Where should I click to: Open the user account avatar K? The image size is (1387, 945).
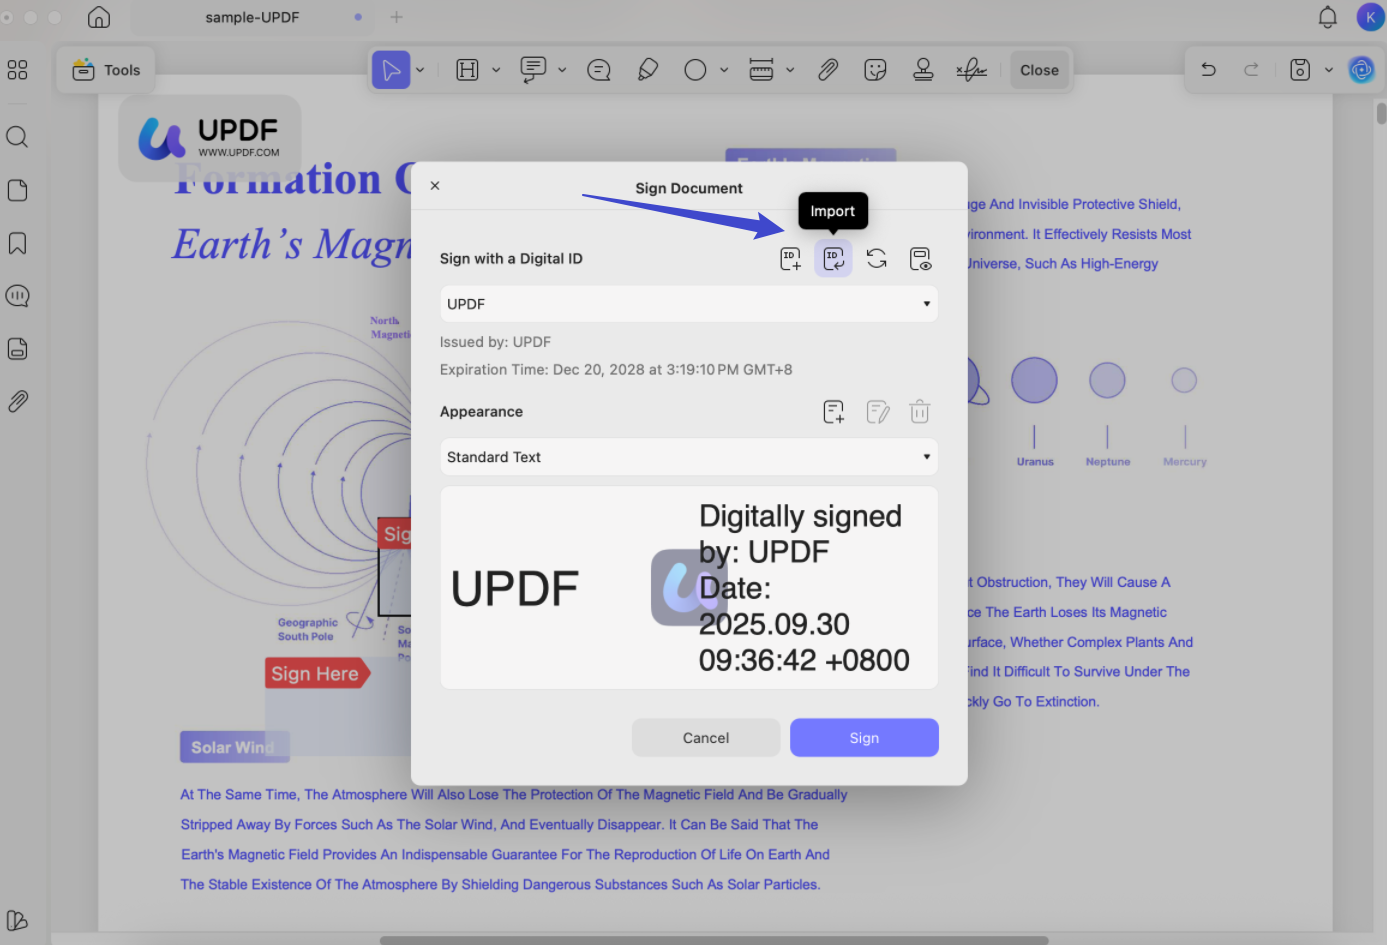pos(1370,17)
